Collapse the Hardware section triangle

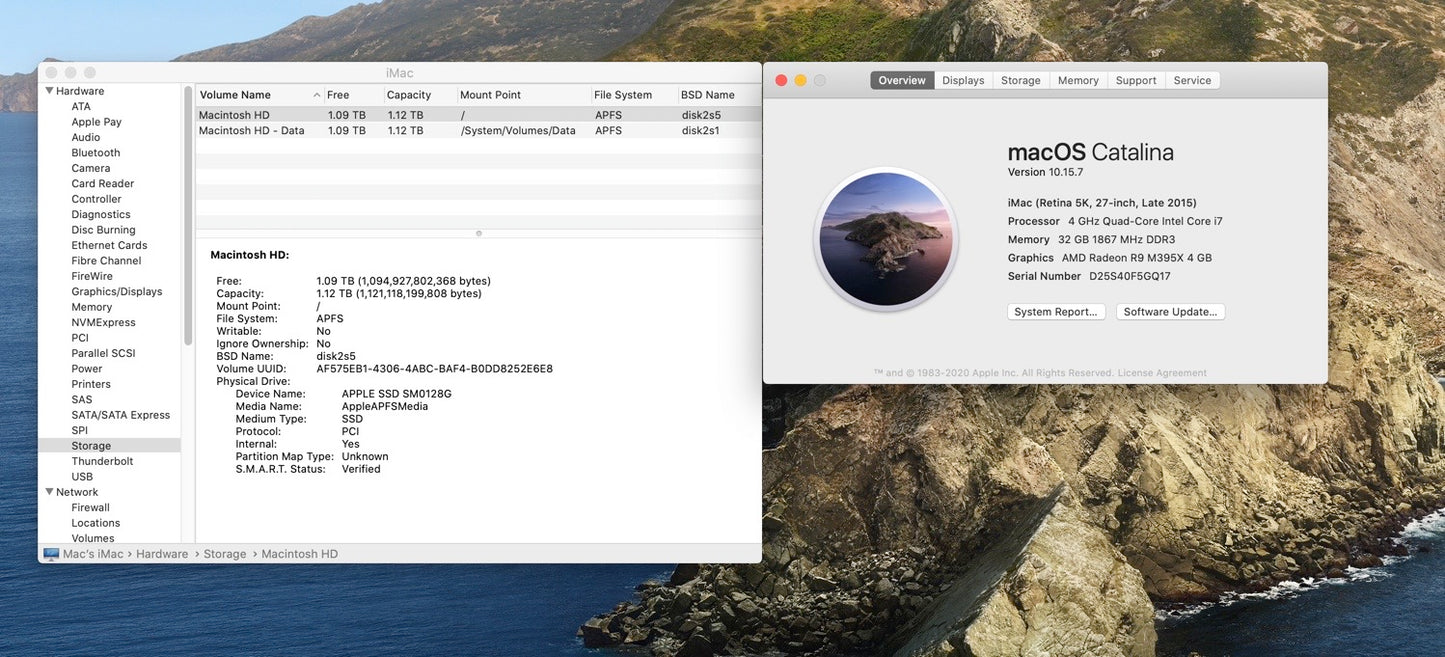[47, 89]
